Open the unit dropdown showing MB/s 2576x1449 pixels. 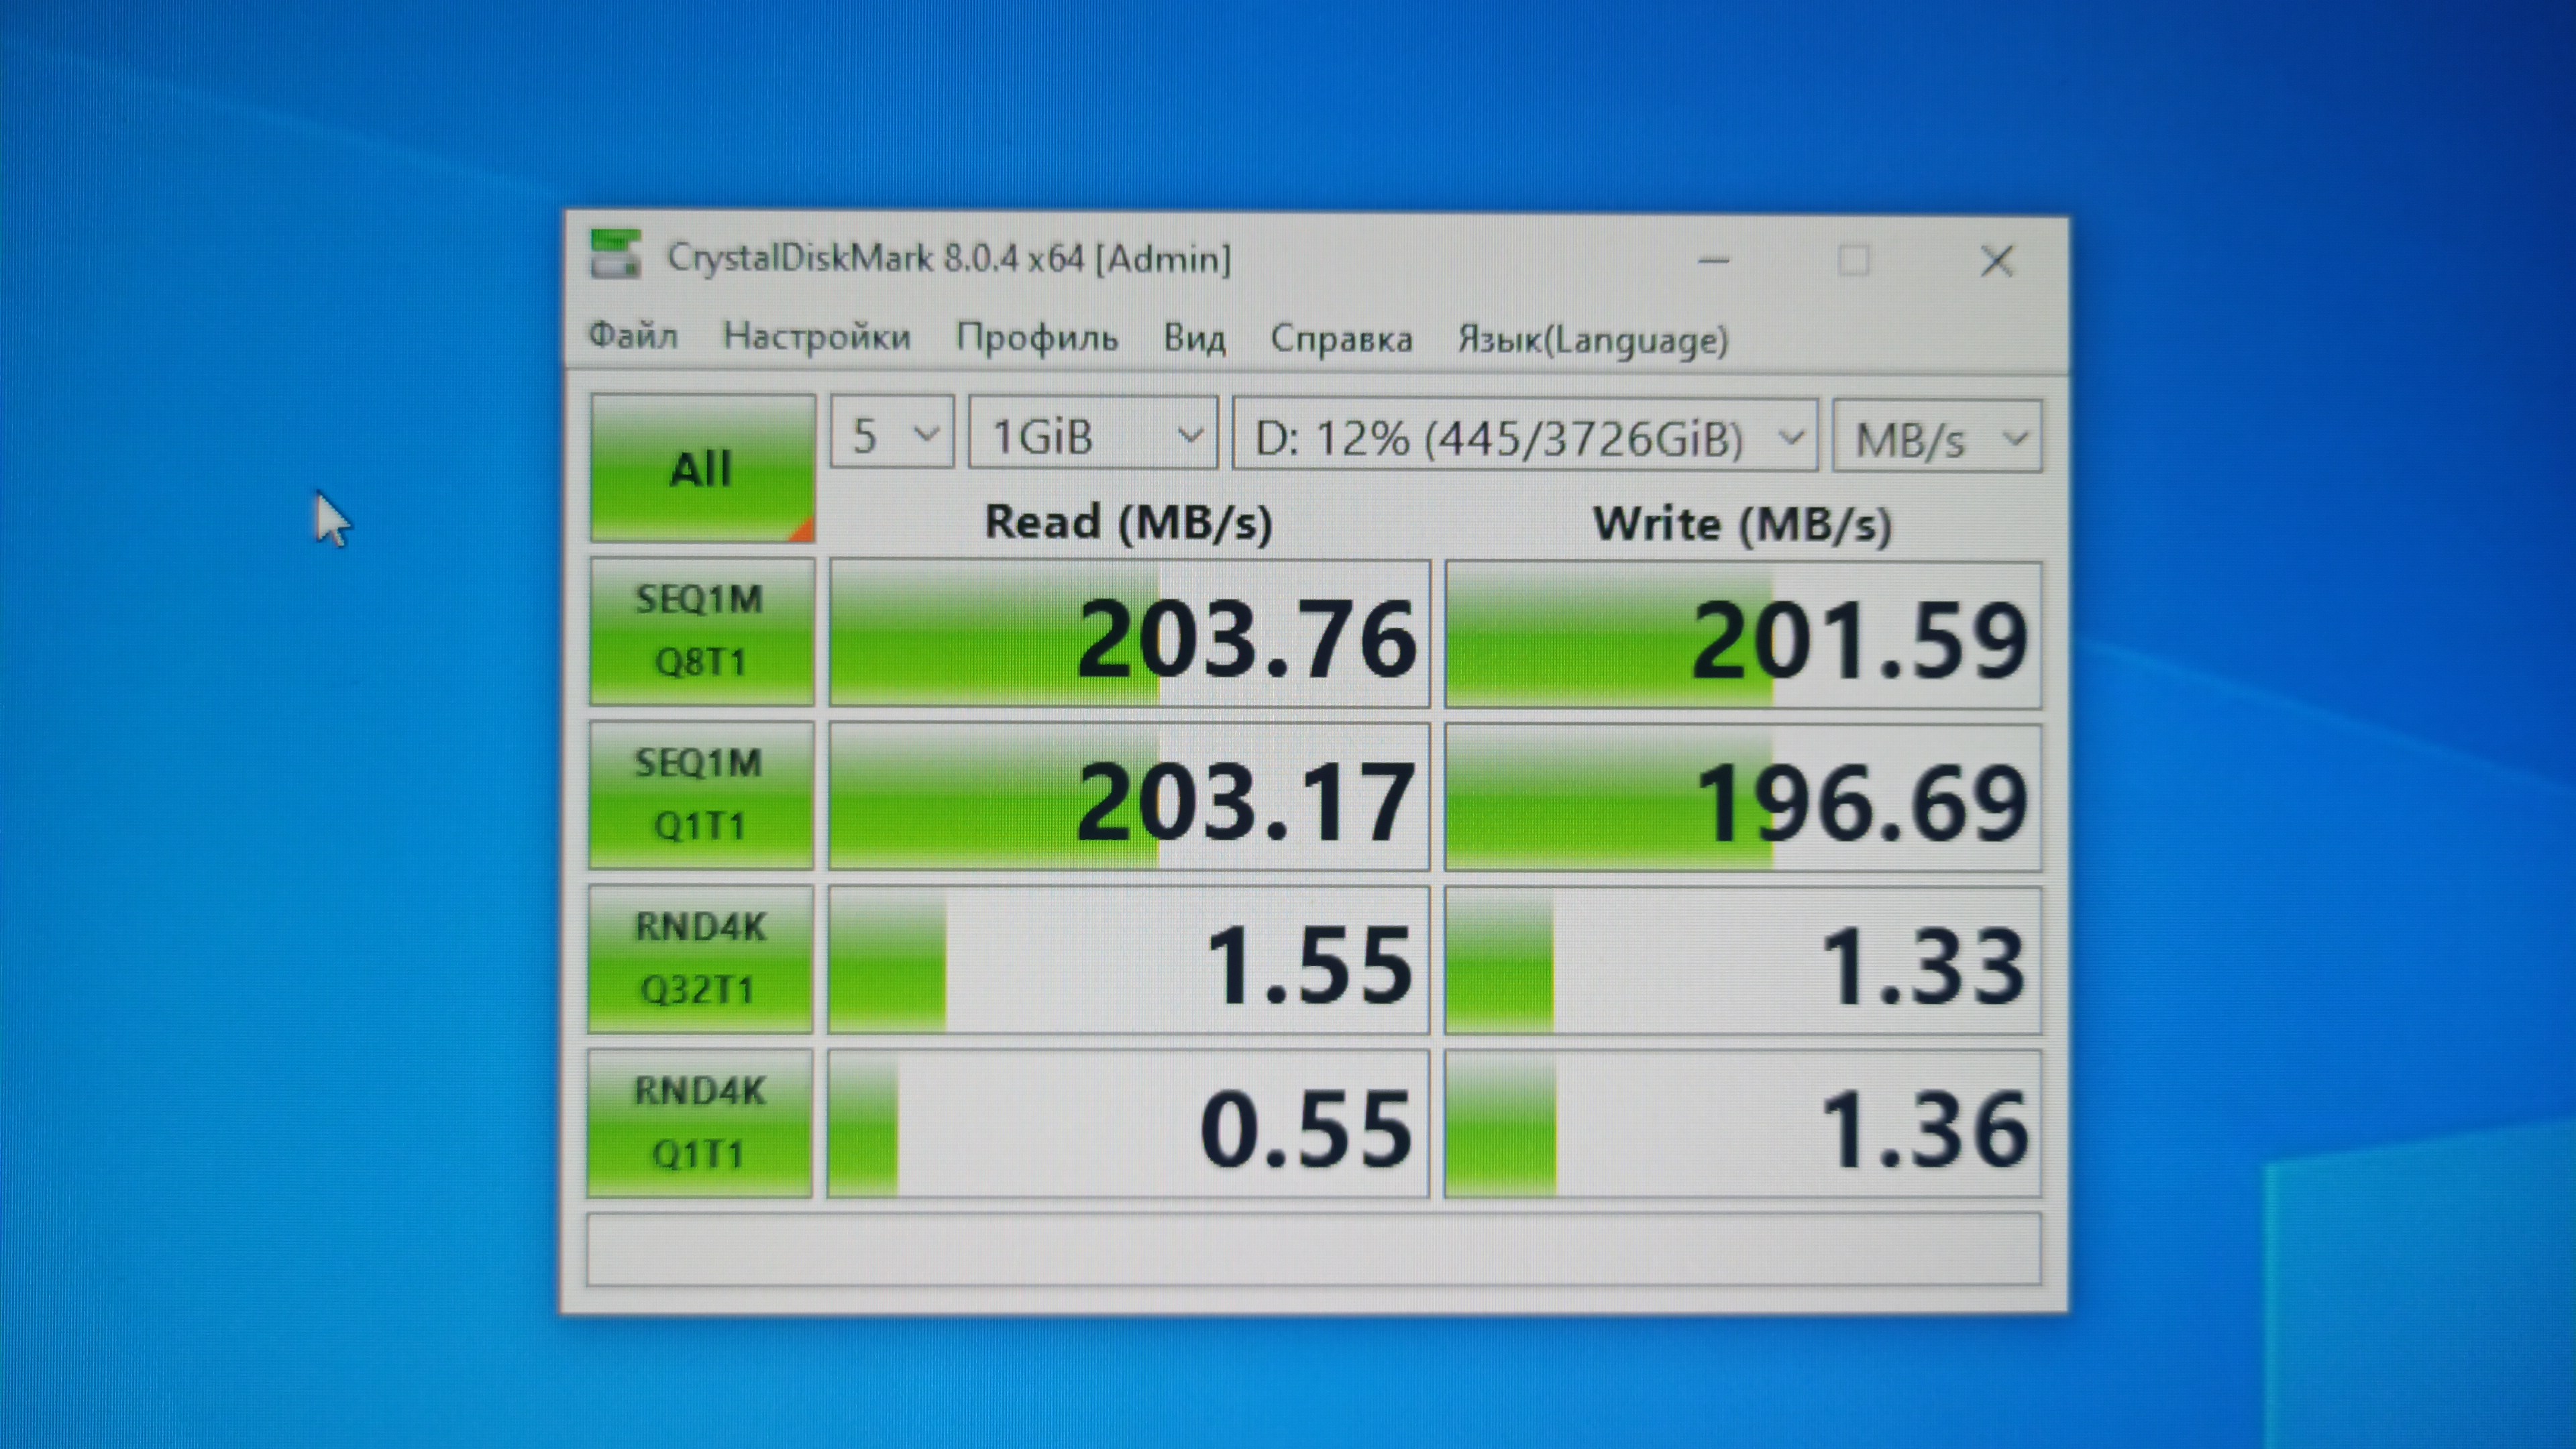pos(1937,437)
